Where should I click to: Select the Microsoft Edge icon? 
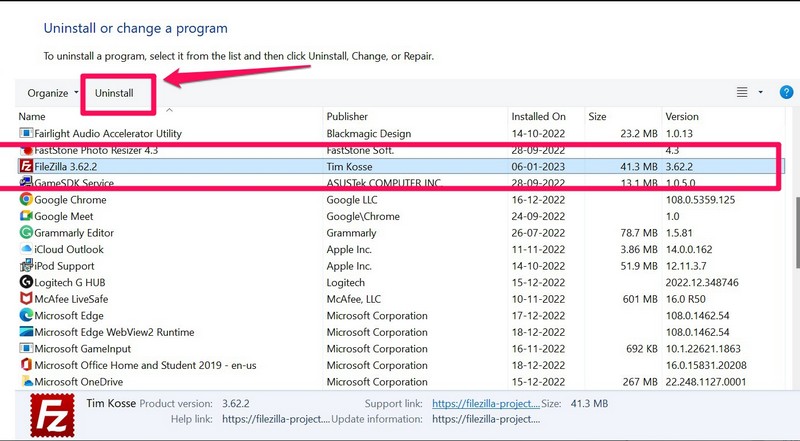[26, 315]
